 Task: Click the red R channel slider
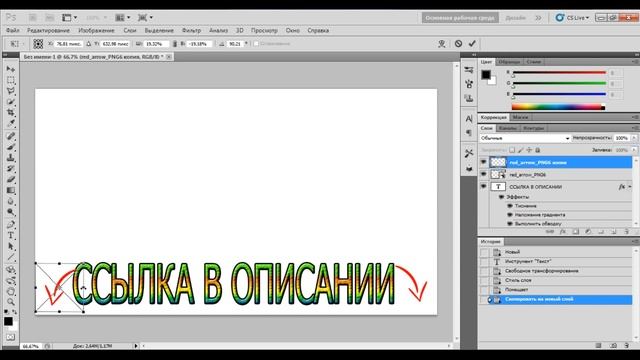(559, 73)
